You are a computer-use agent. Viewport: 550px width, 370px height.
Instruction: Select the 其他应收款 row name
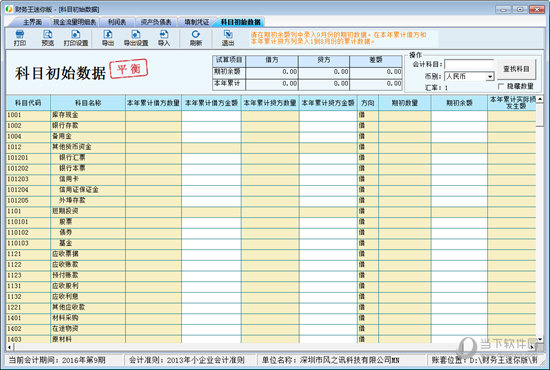[x=69, y=308]
